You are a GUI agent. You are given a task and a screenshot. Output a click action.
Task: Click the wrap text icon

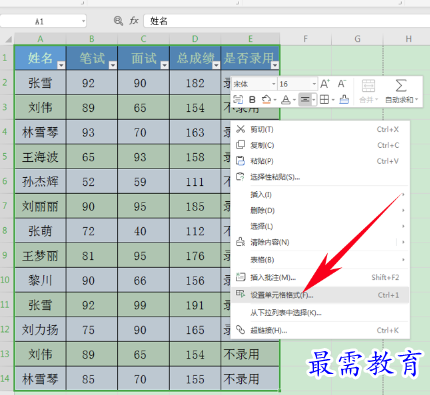238,100
